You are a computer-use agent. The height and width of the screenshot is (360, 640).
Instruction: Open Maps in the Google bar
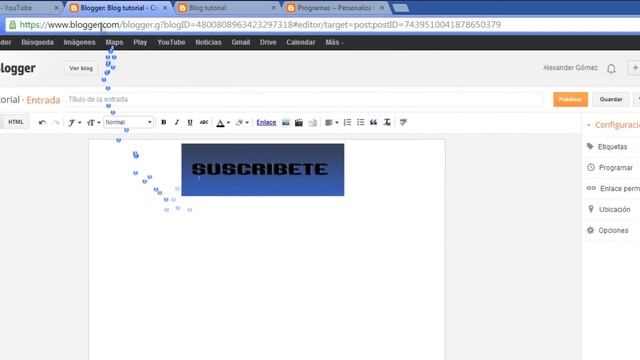[x=114, y=42]
